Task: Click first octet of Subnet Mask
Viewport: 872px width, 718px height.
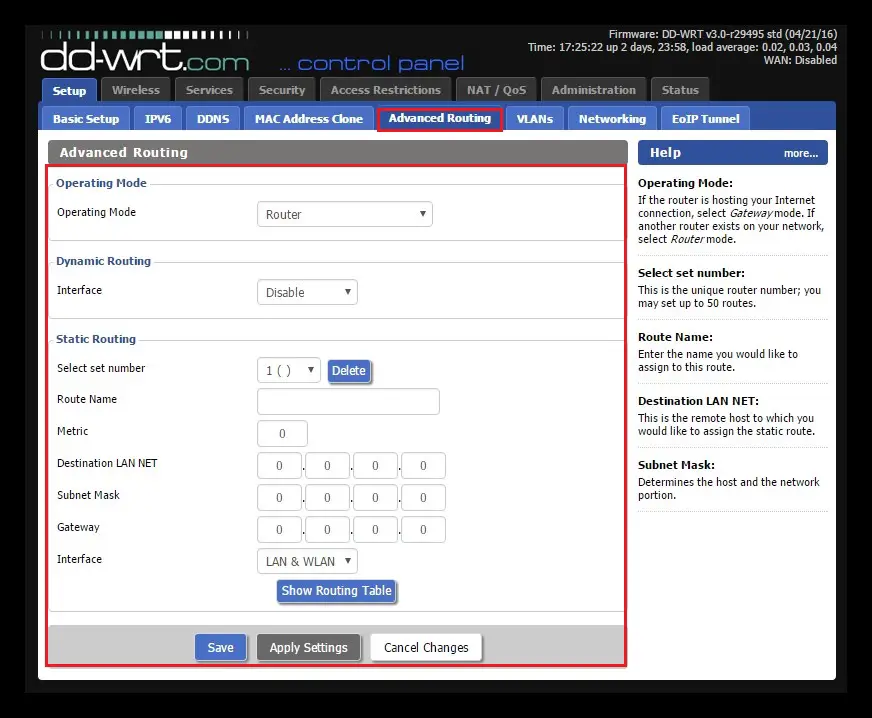Action: point(279,498)
